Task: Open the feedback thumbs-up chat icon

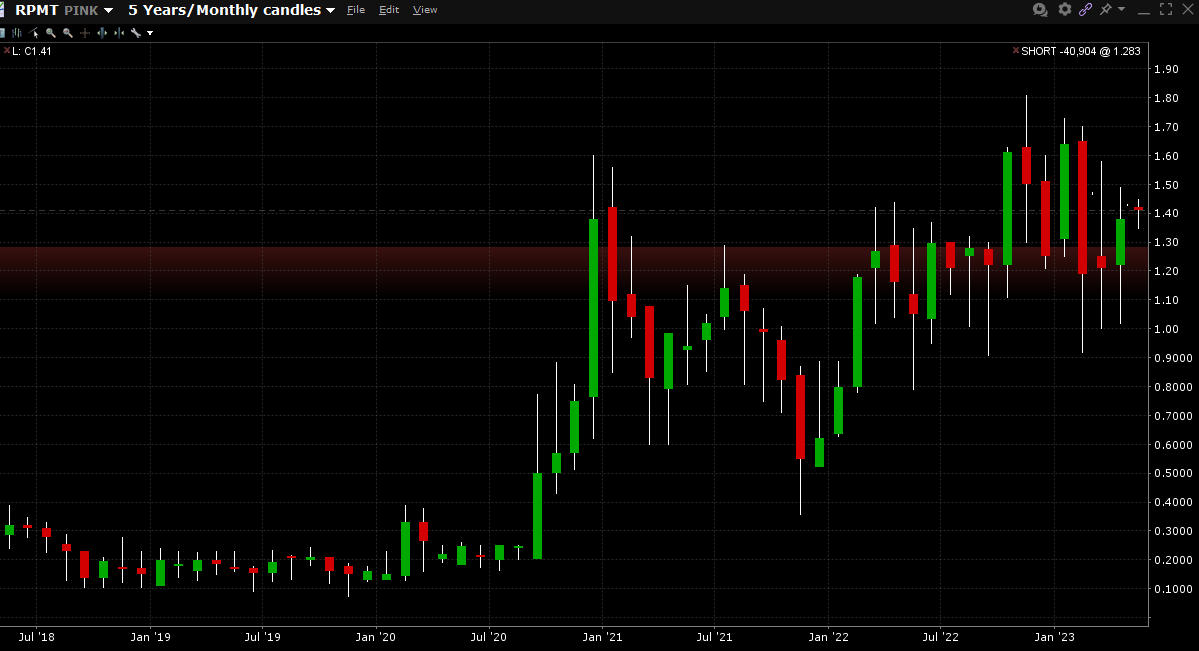Action: click(x=1040, y=9)
